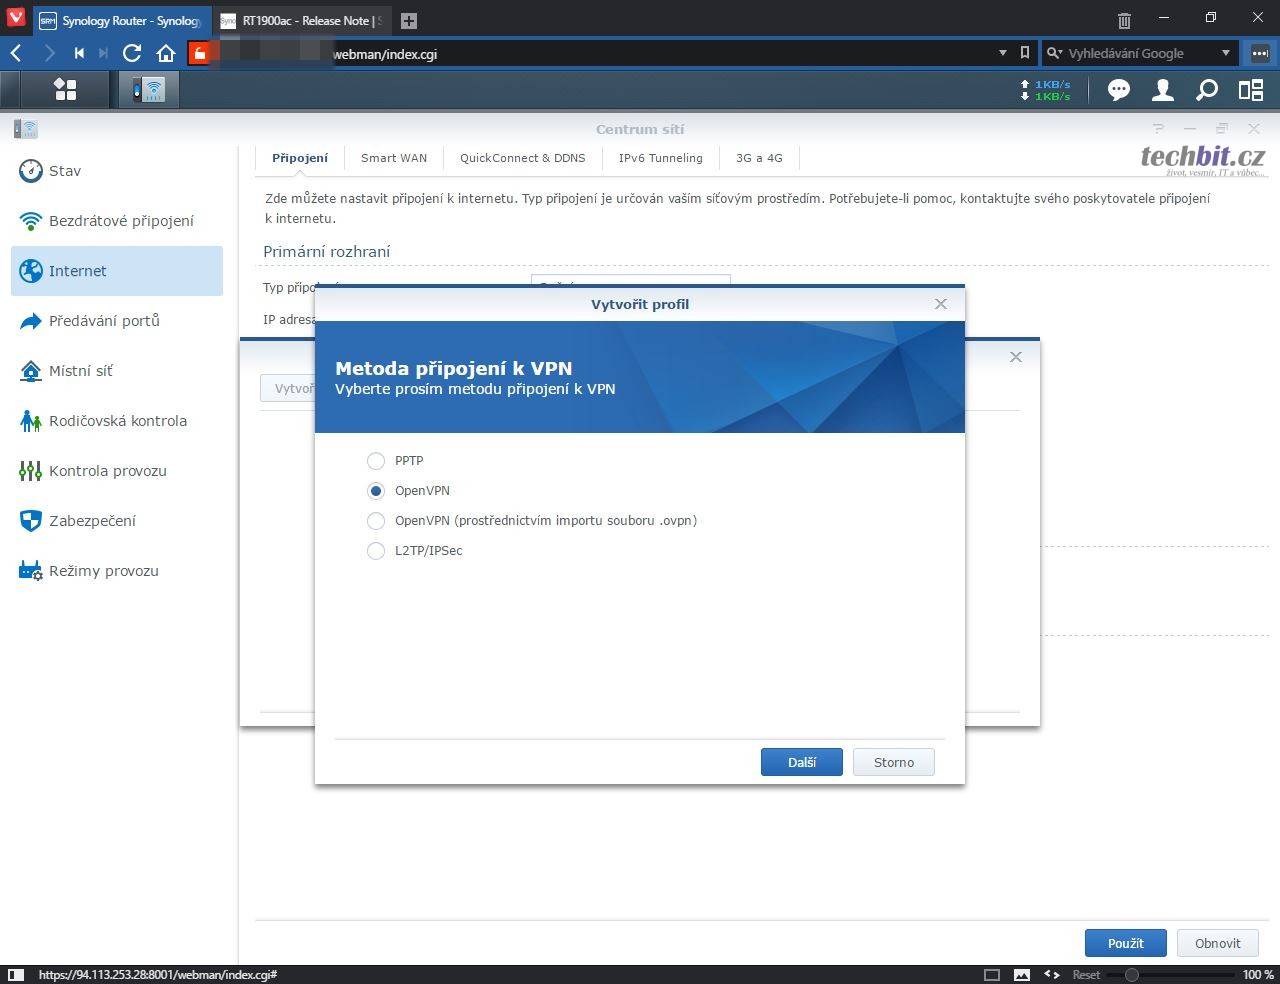Open the widgets panel icon
The width and height of the screenshot is (1280, 984).
point(1251,90)
